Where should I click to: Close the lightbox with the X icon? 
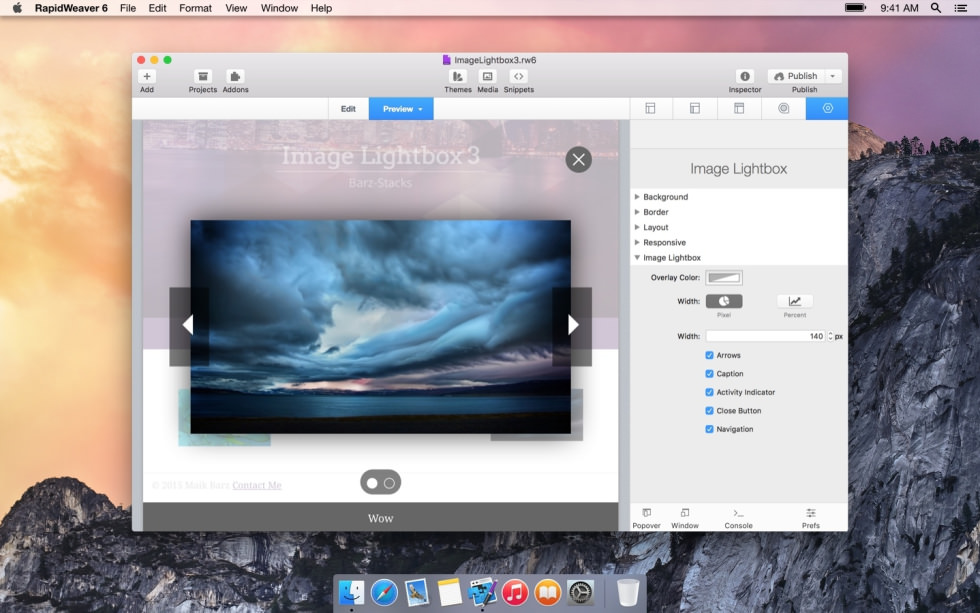coord(579,159)
